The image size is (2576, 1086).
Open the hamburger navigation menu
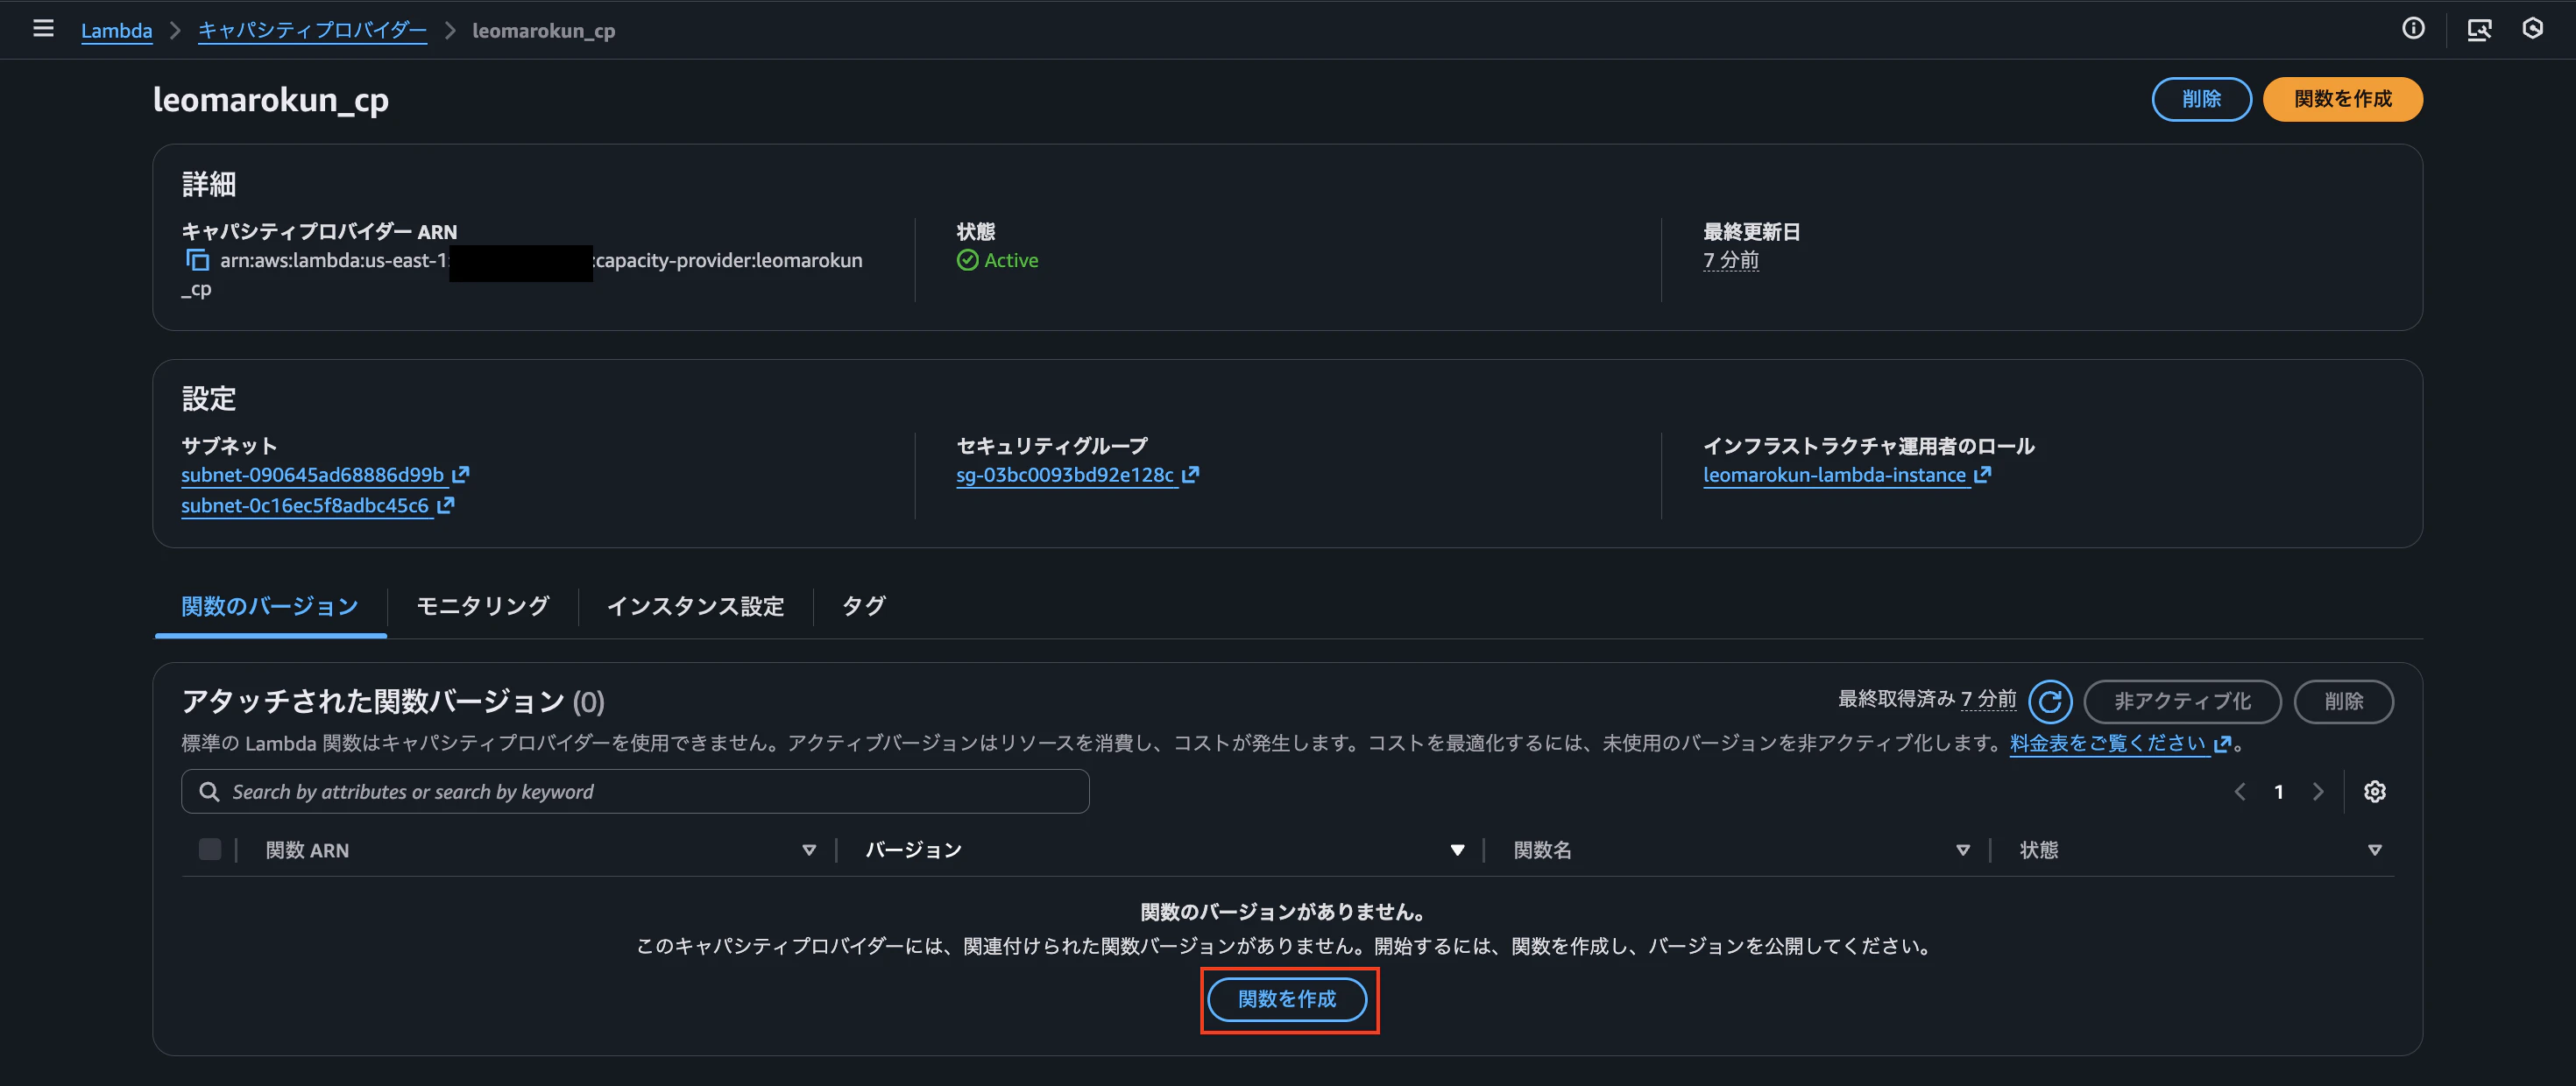[x=43, y=29]
